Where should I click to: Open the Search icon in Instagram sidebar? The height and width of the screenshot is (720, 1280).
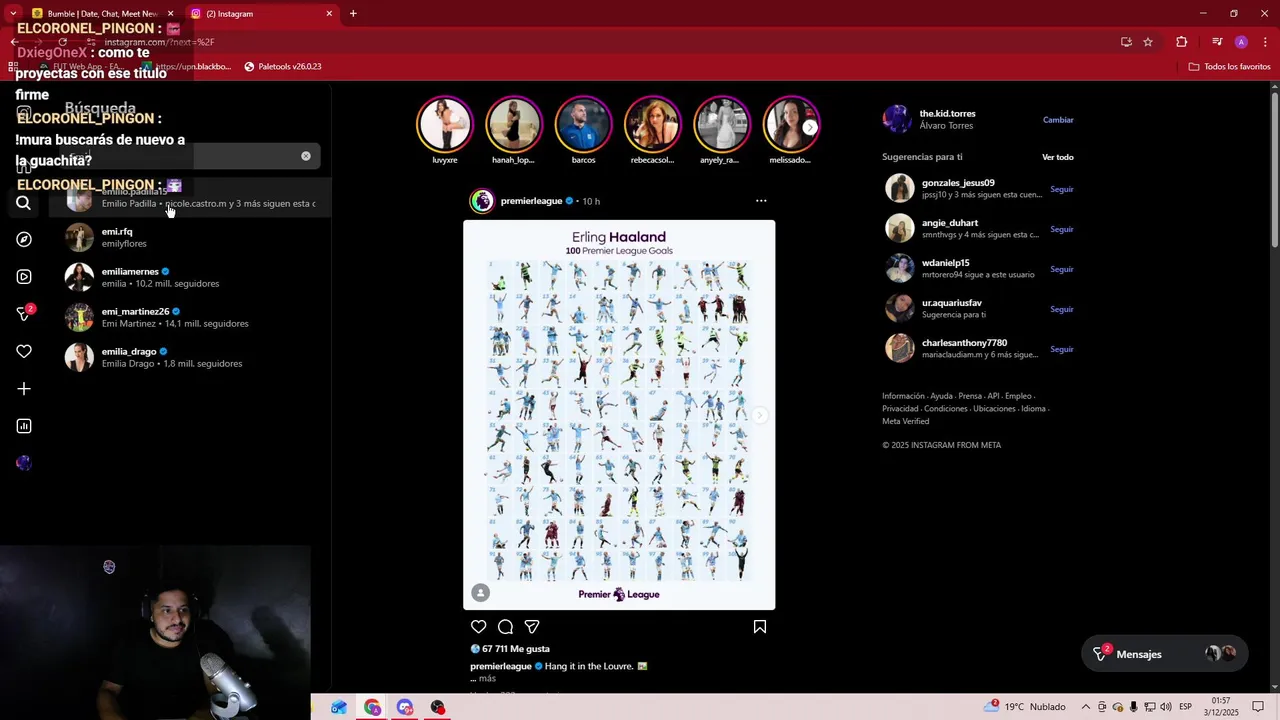24,203
